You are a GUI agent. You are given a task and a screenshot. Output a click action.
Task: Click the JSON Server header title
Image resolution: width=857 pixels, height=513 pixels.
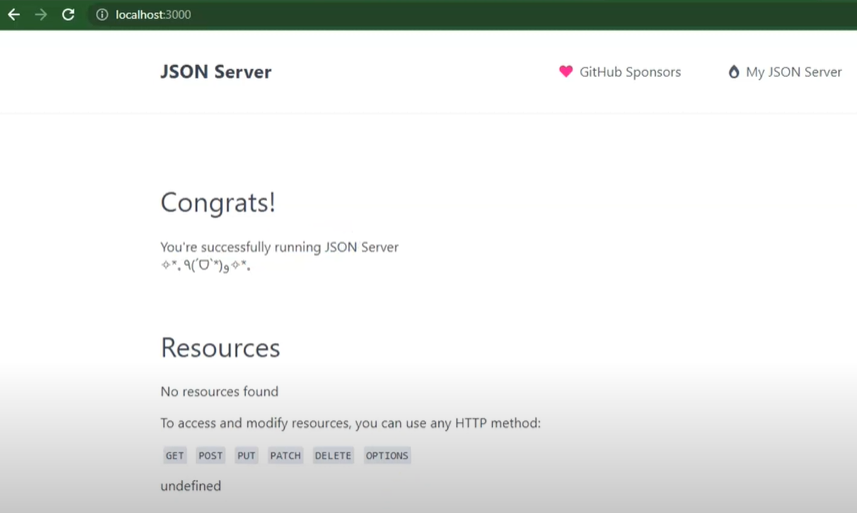pyautogui.click(x=216, y=72)
